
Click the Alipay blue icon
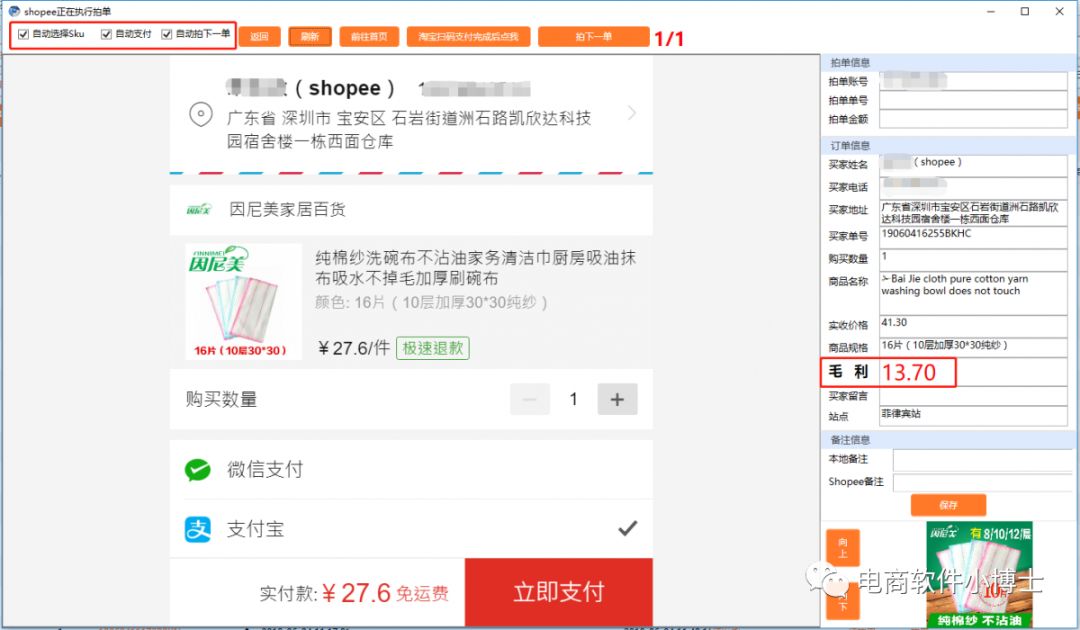(198, 529)
